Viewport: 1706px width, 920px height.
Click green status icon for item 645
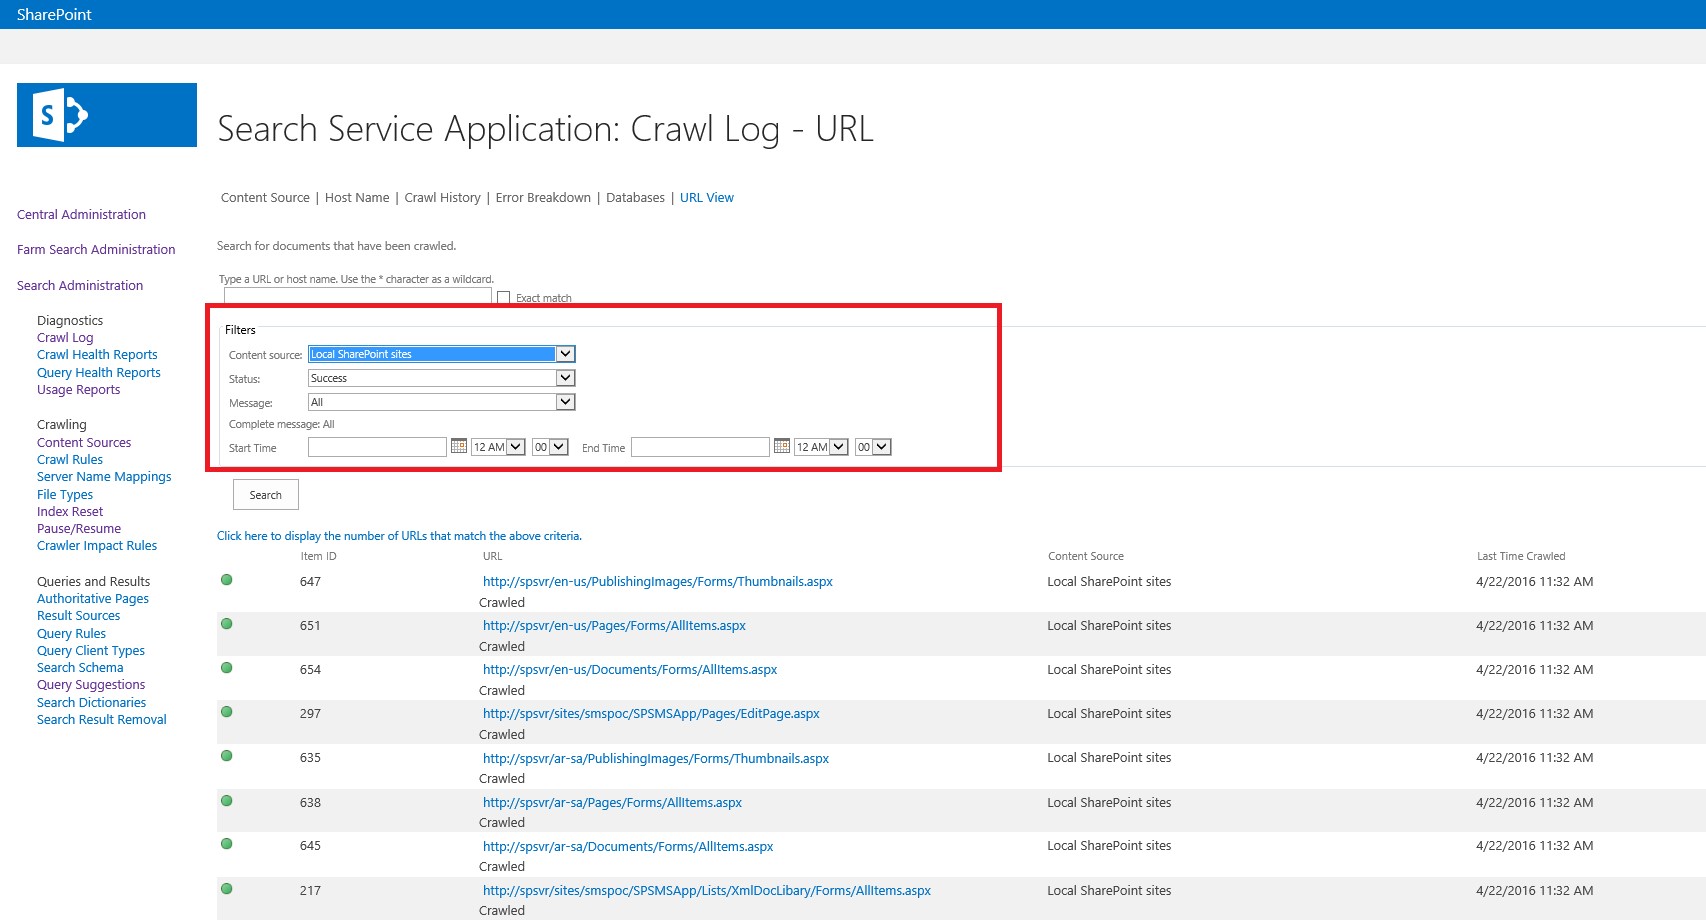[x=227, y=844]
